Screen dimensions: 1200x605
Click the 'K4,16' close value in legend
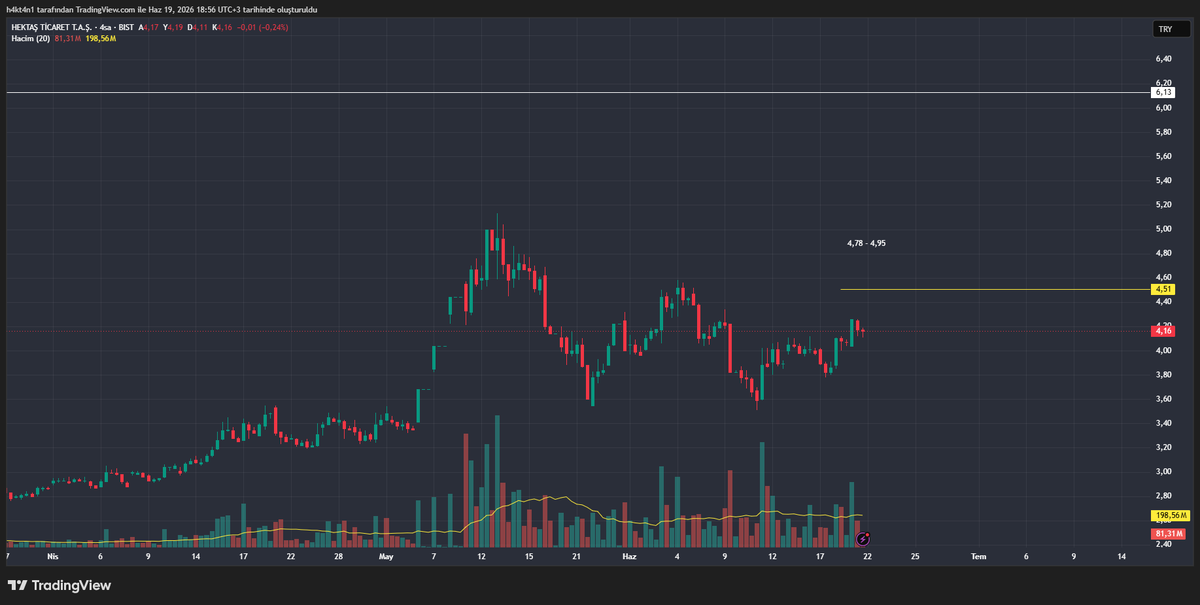click(222, 27)
